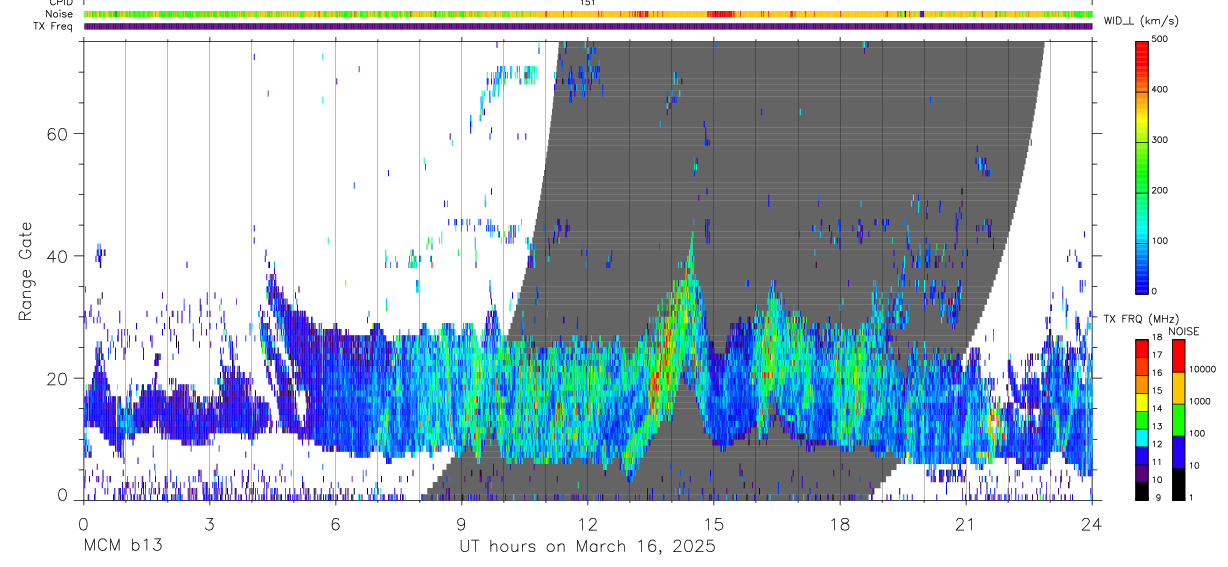Click the '400' tick on the width colorbar
1228x567 pixels.
(x=1160, y=89)
